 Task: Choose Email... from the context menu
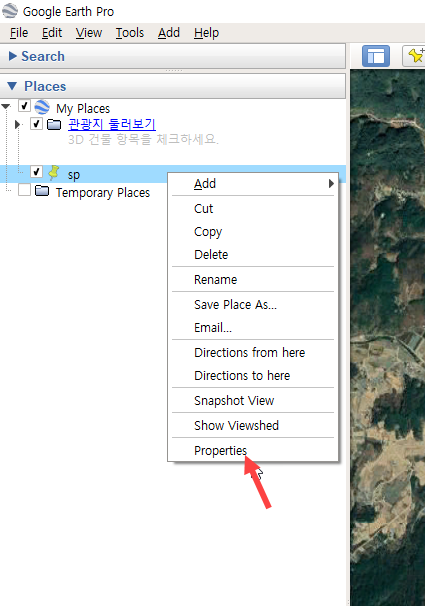point(253,328)
